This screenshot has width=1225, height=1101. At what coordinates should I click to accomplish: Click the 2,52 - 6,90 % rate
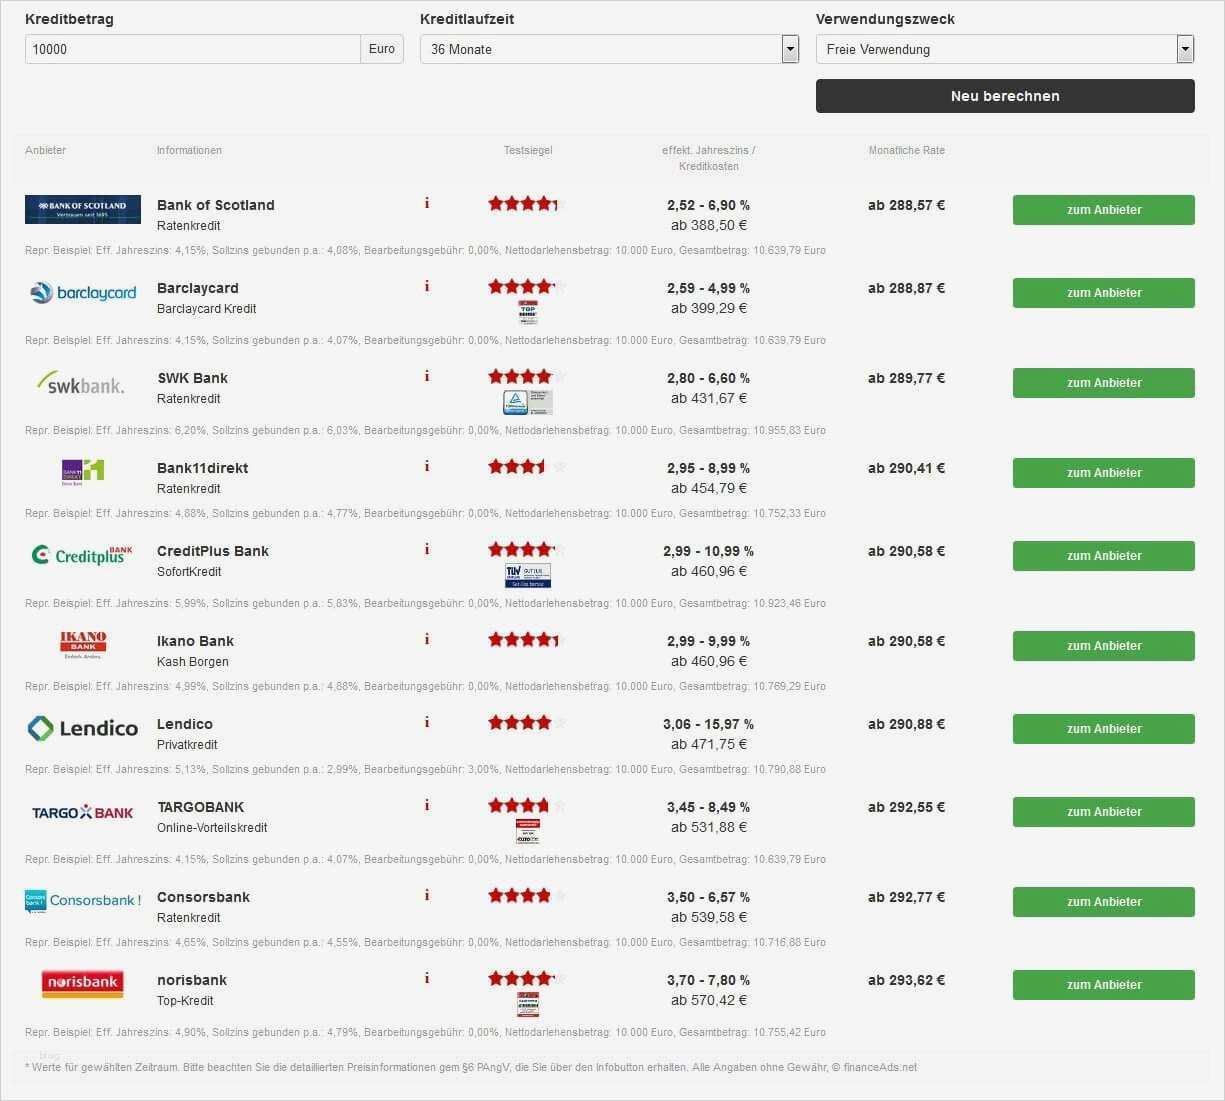point(708,205)
